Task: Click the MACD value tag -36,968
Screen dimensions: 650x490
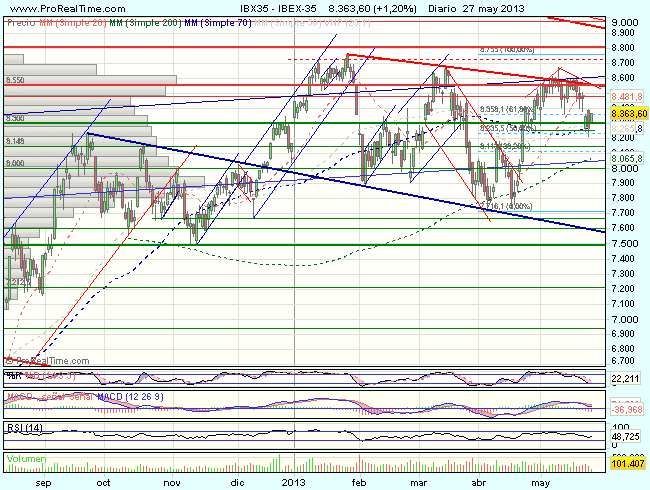Action: click(627, 408)
